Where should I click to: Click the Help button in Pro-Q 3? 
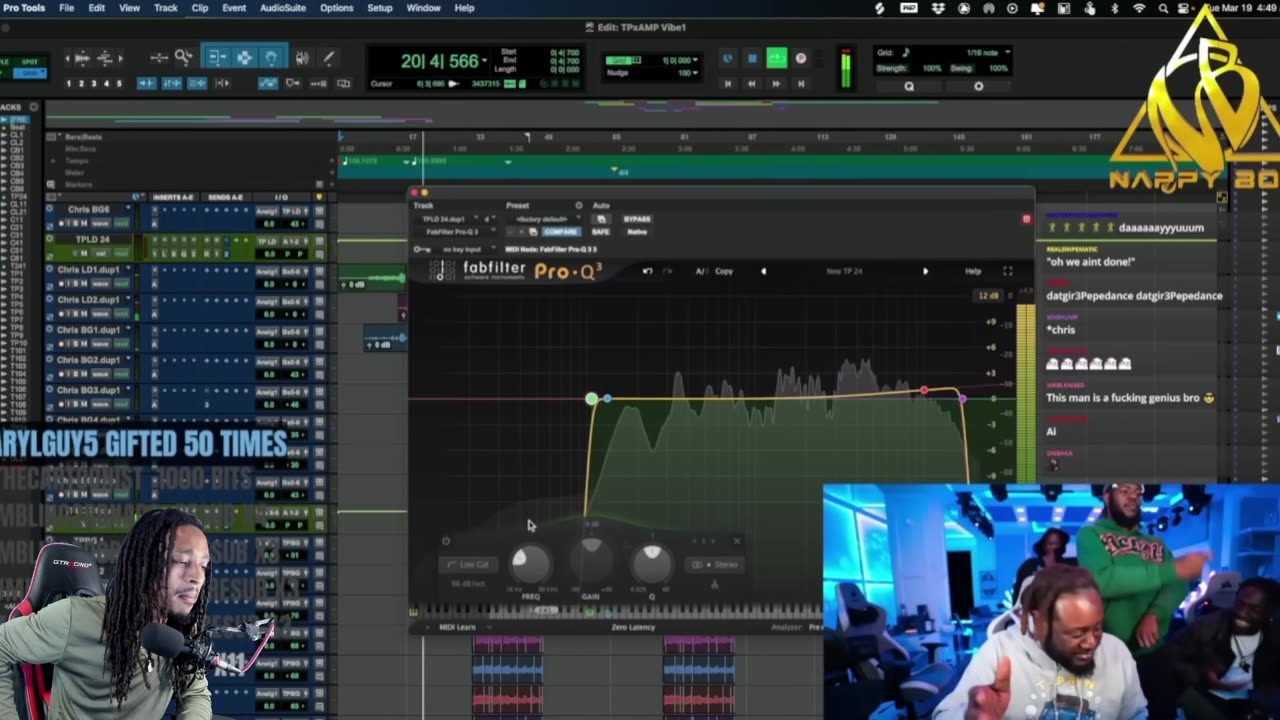pyautogui.click(x=973, y=271)
